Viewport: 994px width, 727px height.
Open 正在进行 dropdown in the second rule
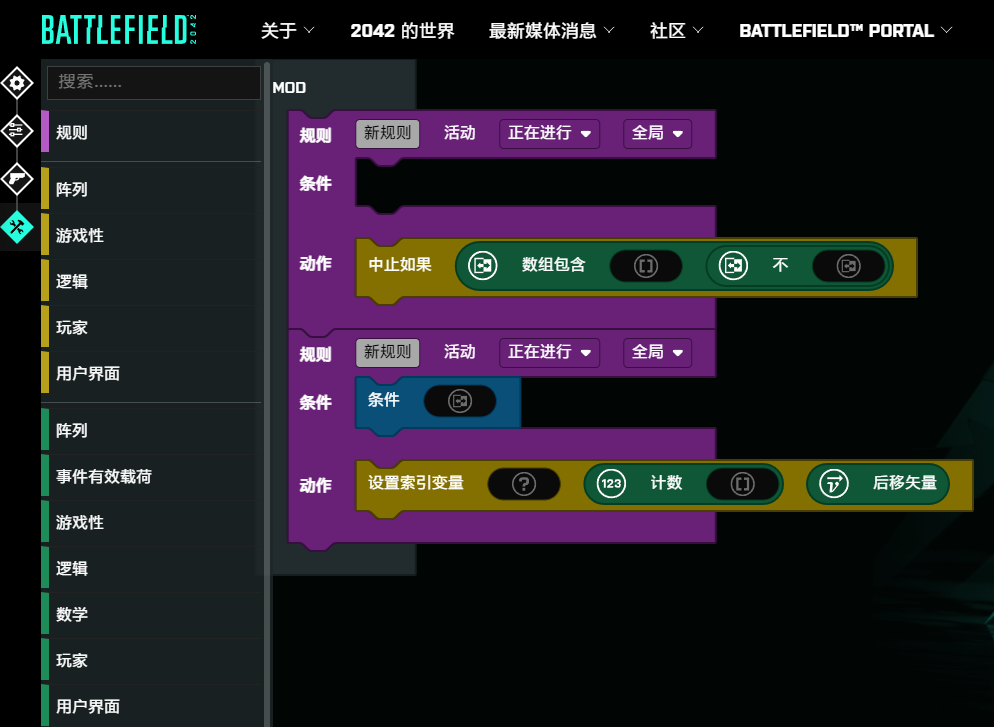coord(549,352)
